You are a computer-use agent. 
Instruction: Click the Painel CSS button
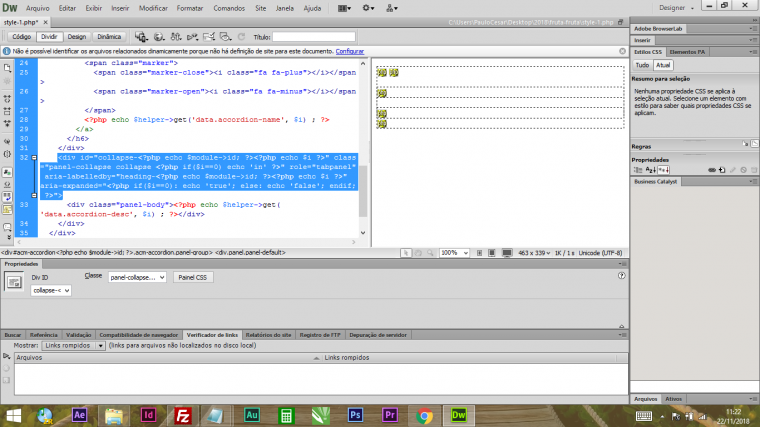[193, 277]
